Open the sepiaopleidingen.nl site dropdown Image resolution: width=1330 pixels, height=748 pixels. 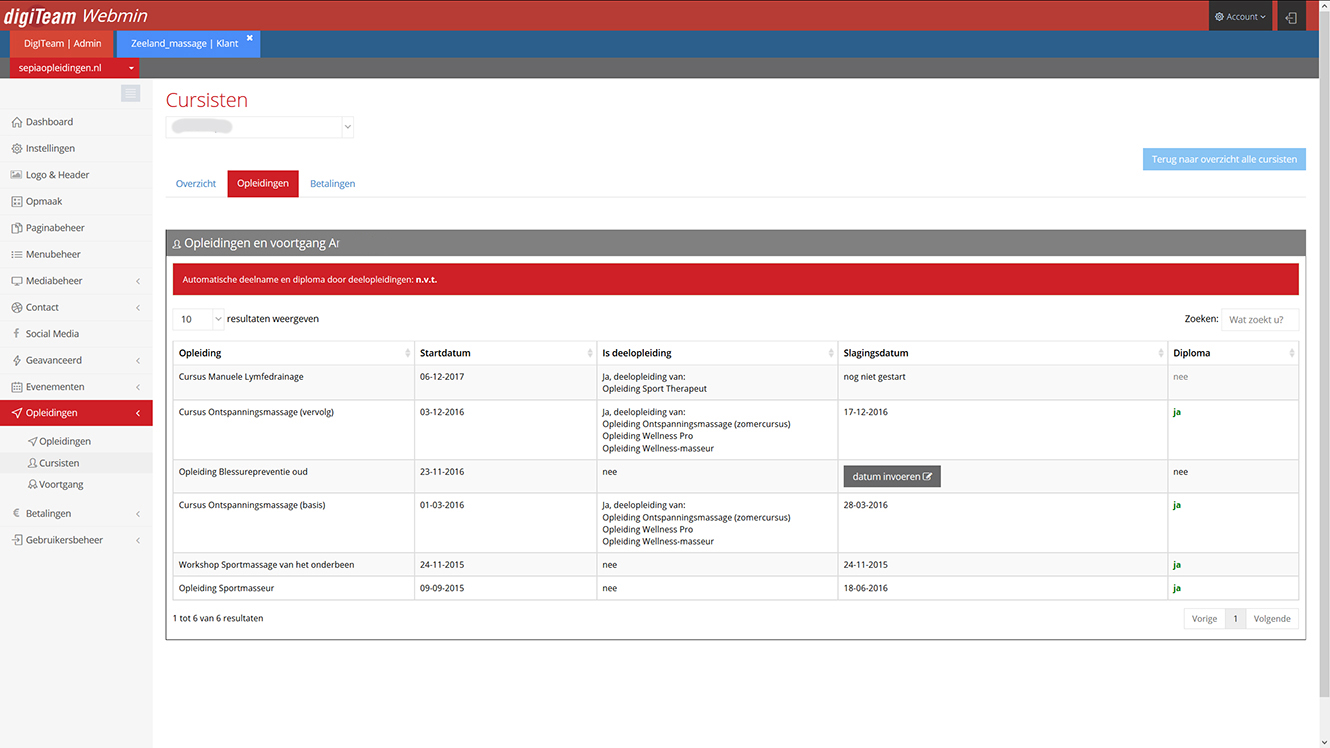tap(75, 68)
